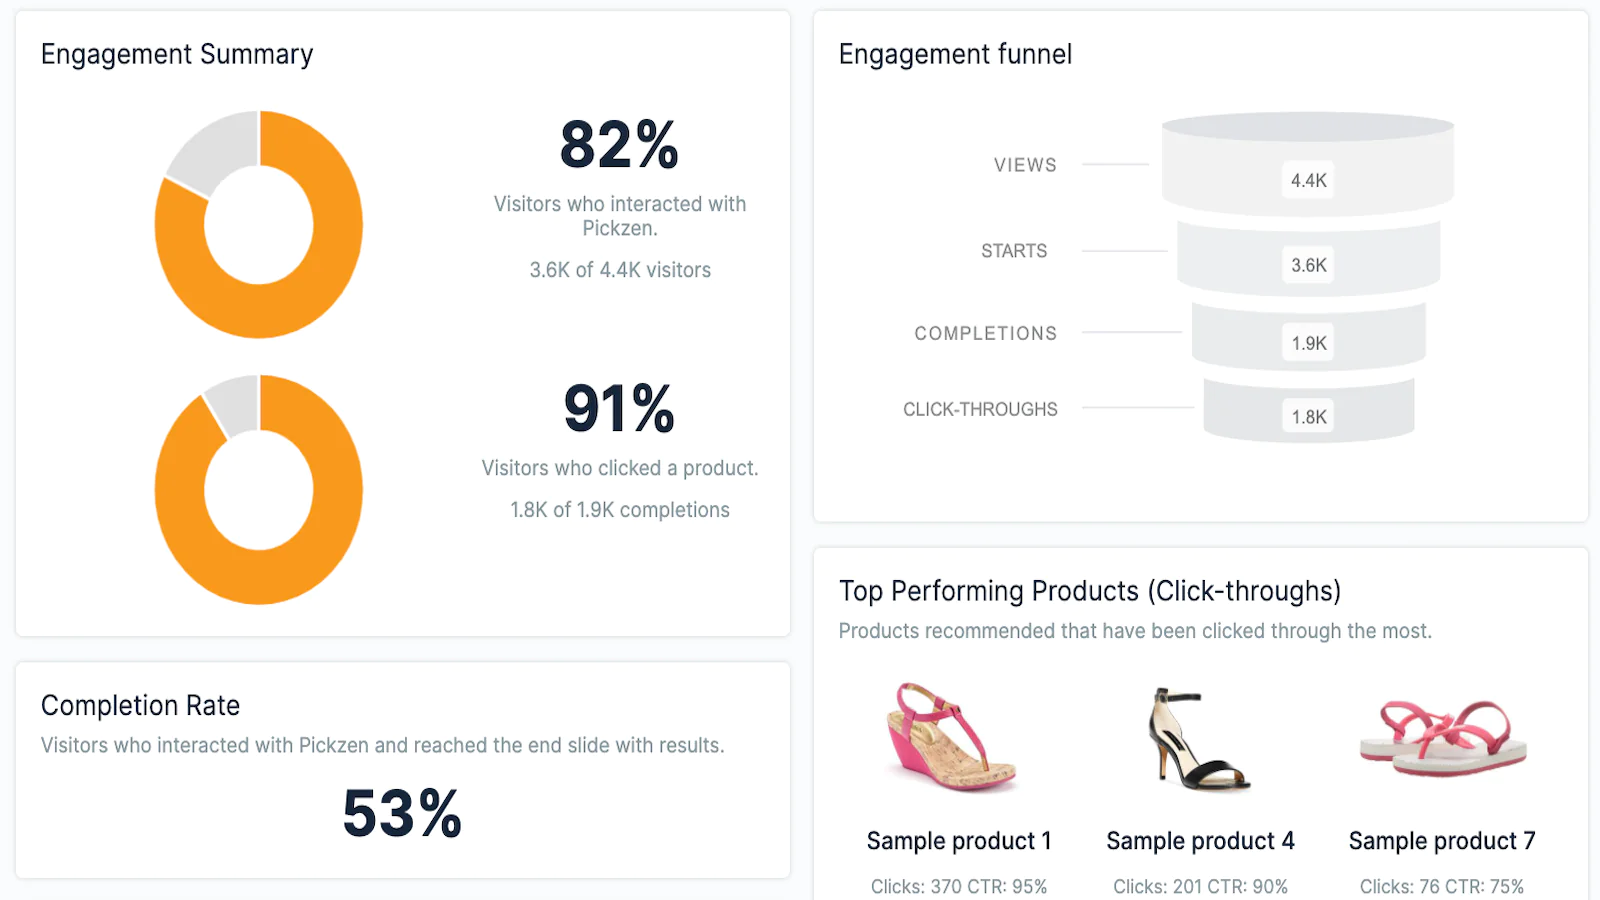Click the Engagement Summary heading
The image size is (1600, 900).
pyautogui.click(x=177, y=54)
